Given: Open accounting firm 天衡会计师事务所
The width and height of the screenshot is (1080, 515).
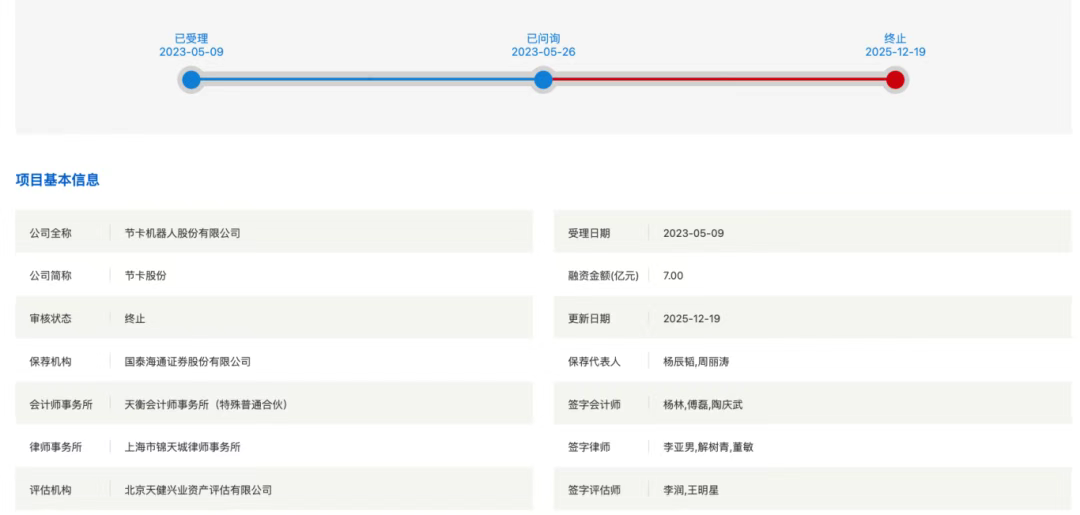Looking at the screenshot, I should click(x=211, y=405).
